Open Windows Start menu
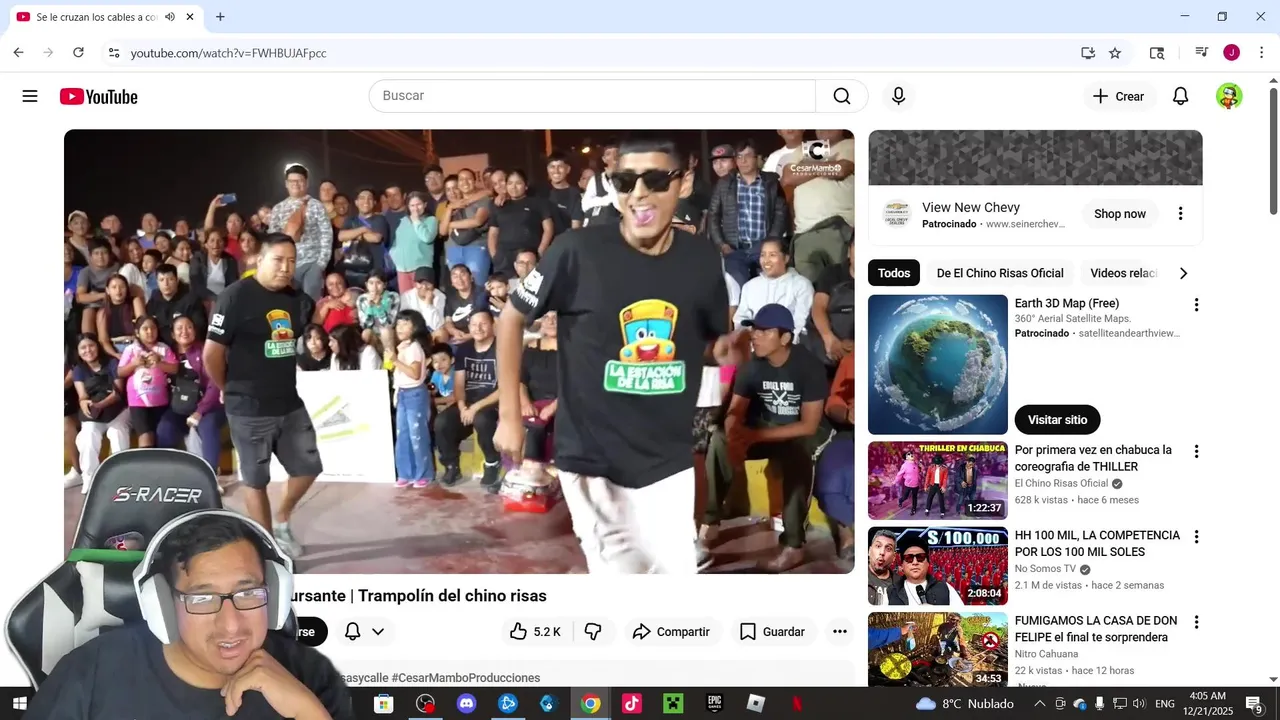Screen dimensions: 1280x720 coord(19,704)
